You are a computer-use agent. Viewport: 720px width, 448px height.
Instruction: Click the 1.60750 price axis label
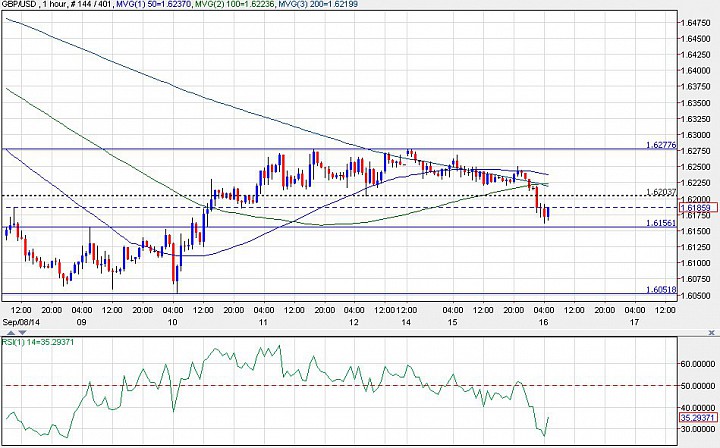click(696, 279)
